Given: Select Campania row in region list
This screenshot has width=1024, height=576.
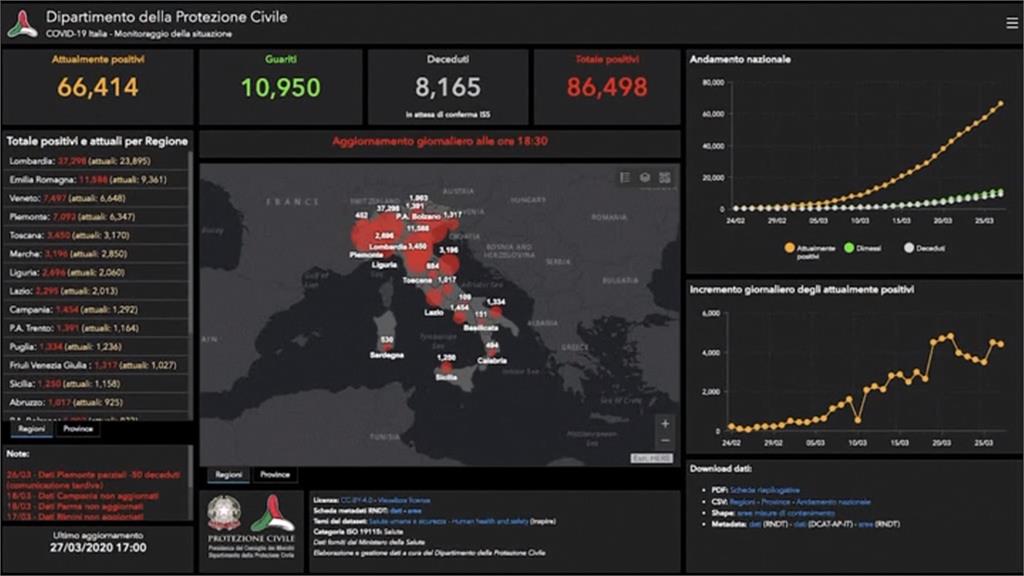Looking at the screenshot, I should point(96,310).
